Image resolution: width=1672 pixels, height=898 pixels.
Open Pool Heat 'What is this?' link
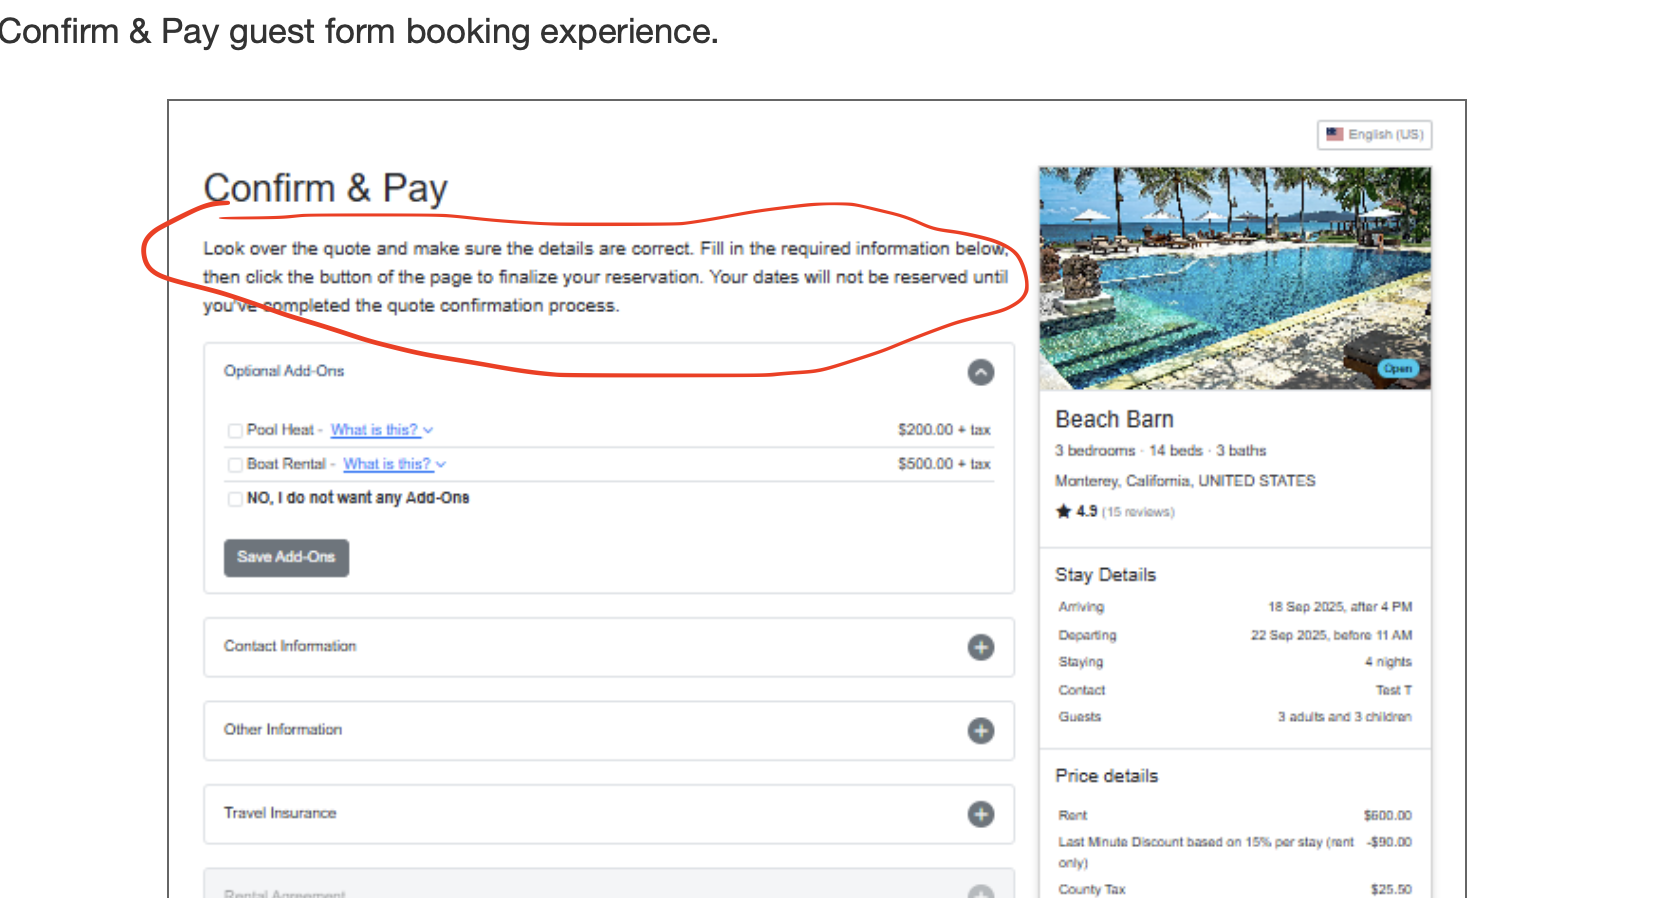tap(374, 430)
